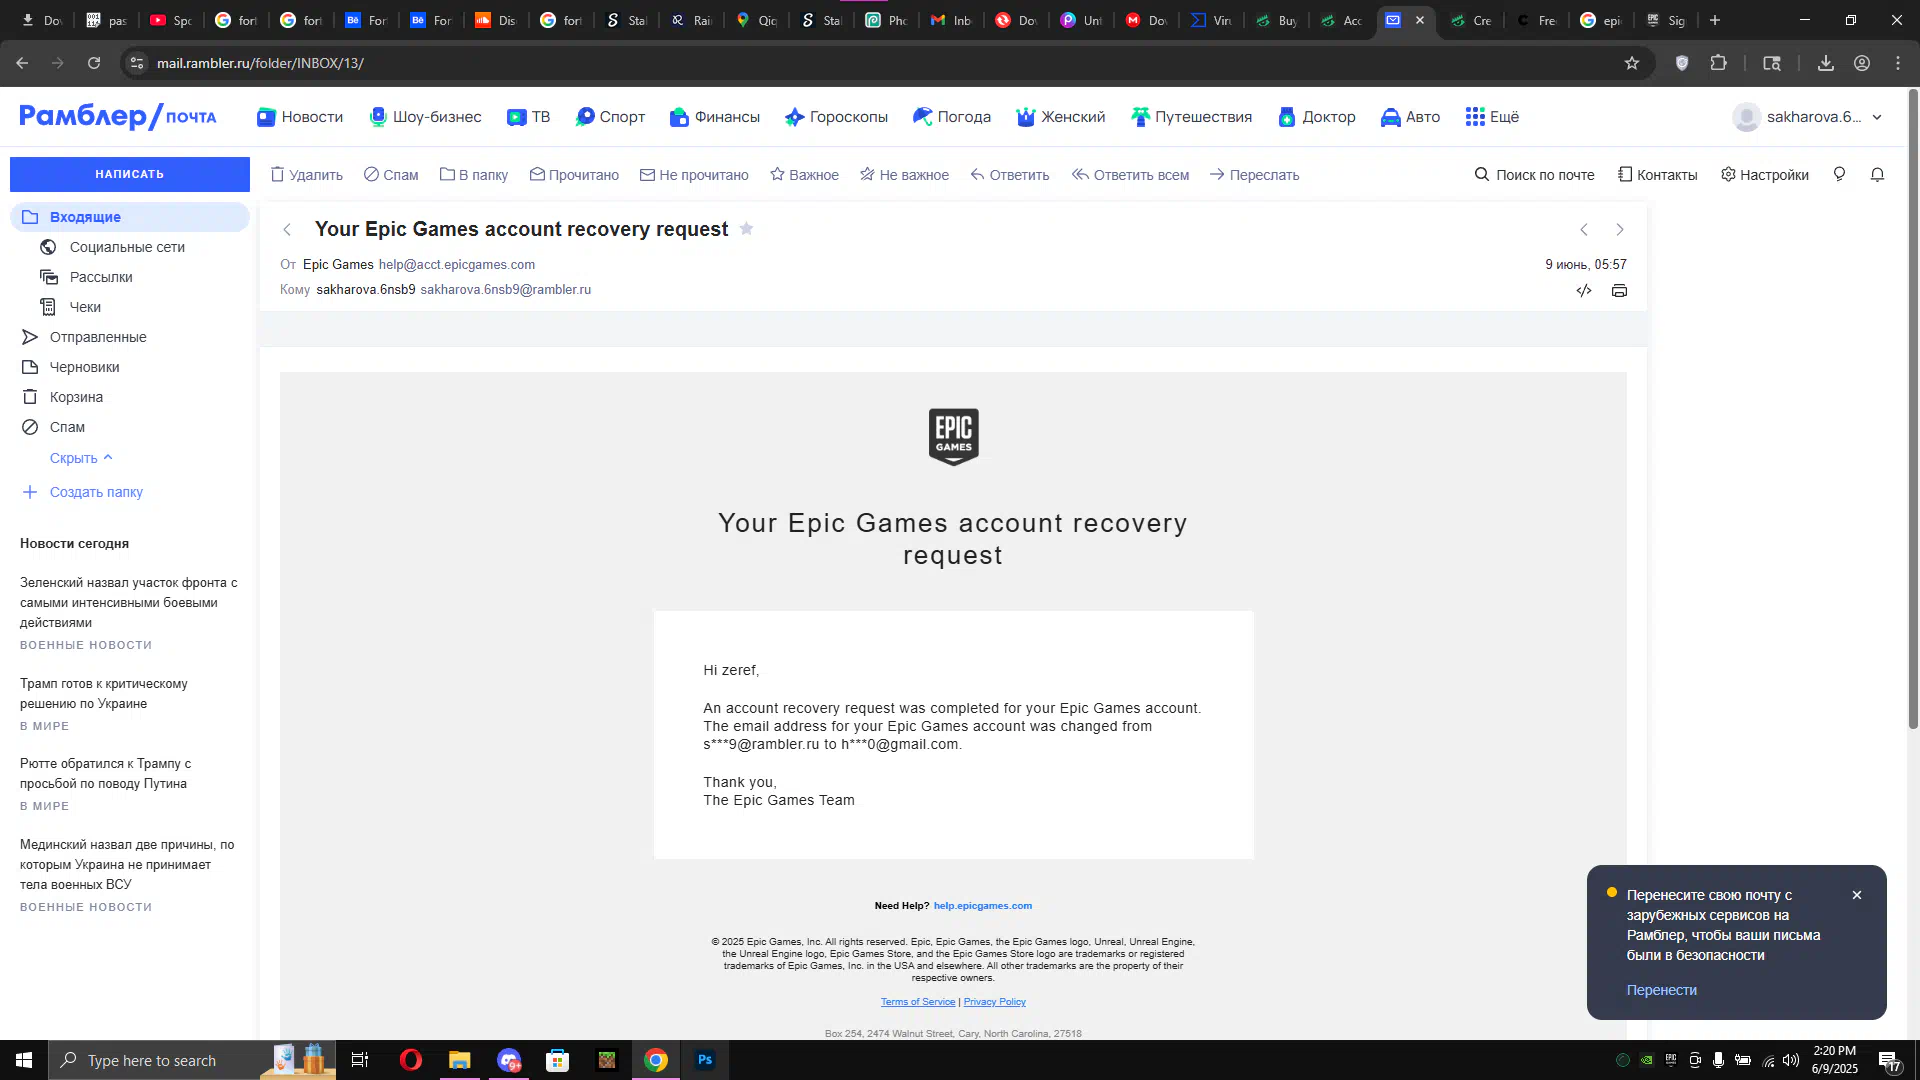
Task: Mark email as Спам in toolbar
Action: click(391, 175)
